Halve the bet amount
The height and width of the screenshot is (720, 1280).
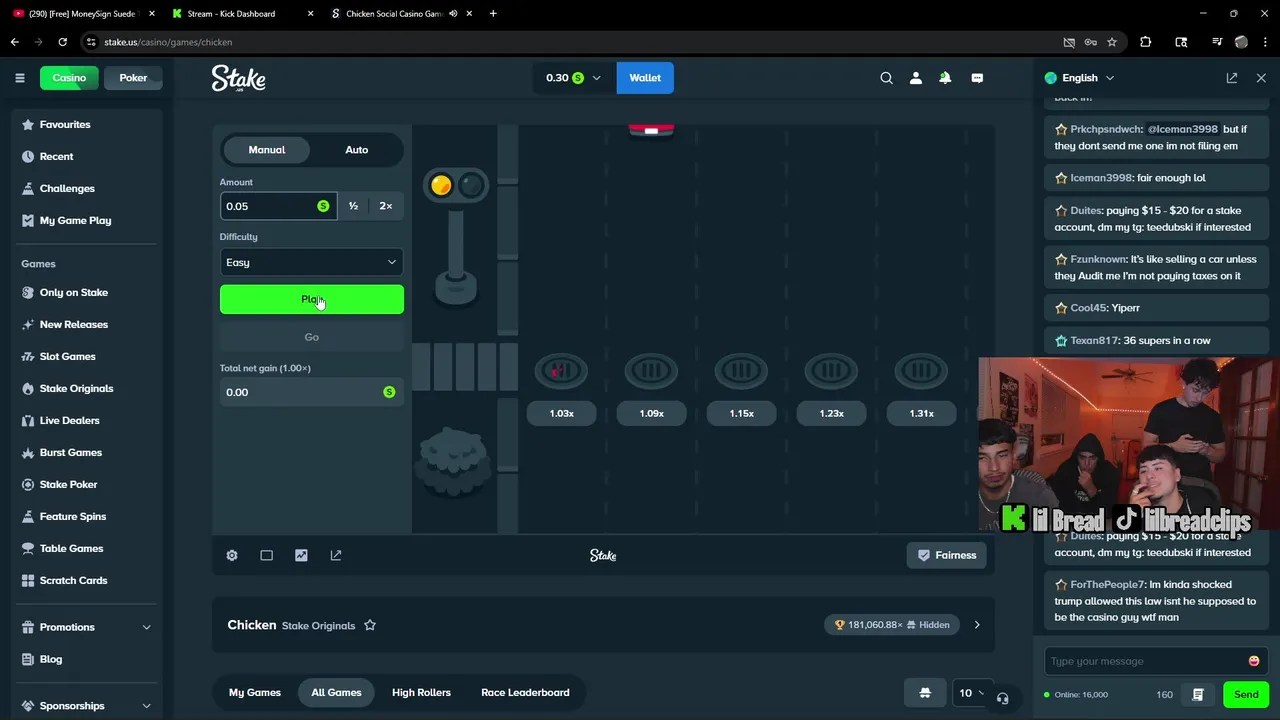point(353,206)
